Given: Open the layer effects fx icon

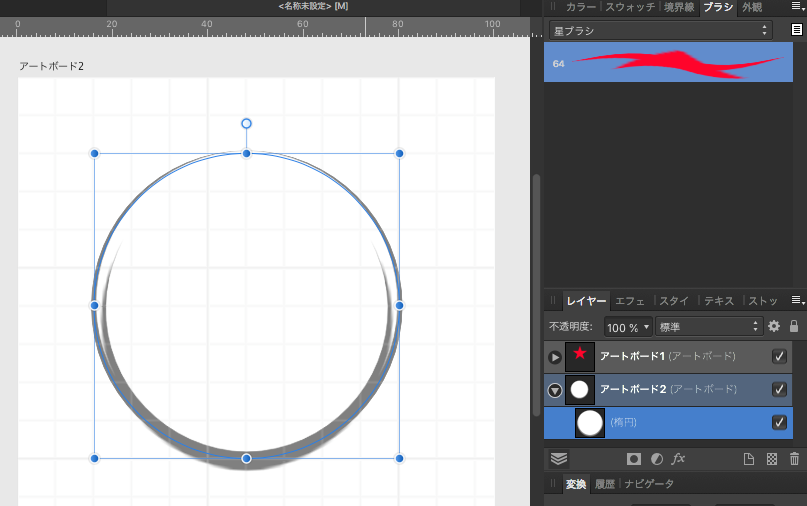Looking at the screenshot, I should coord(678,459).
